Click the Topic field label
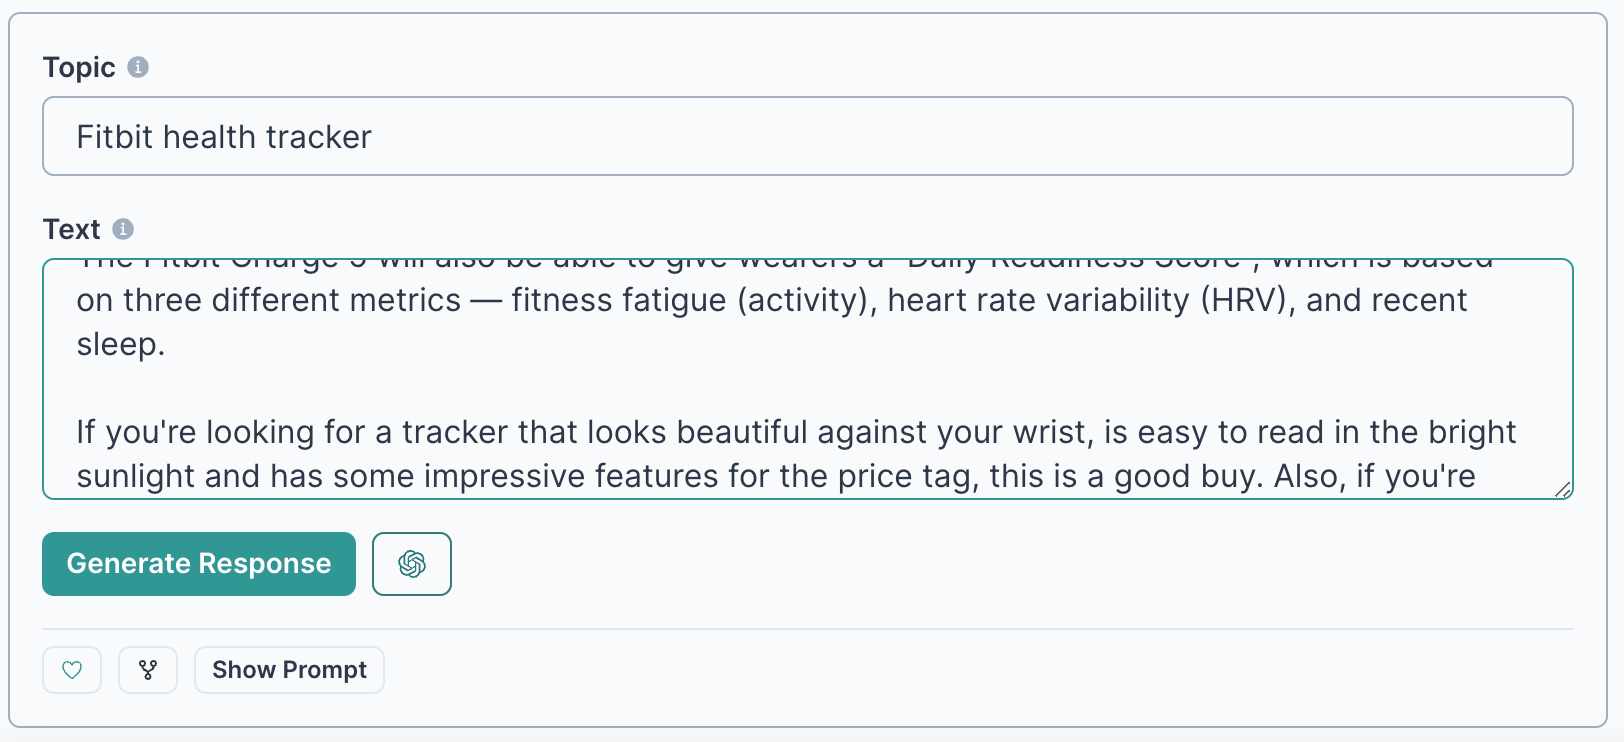The height and width of the screenshot is (742, 1624). click(x=79, y=67)
